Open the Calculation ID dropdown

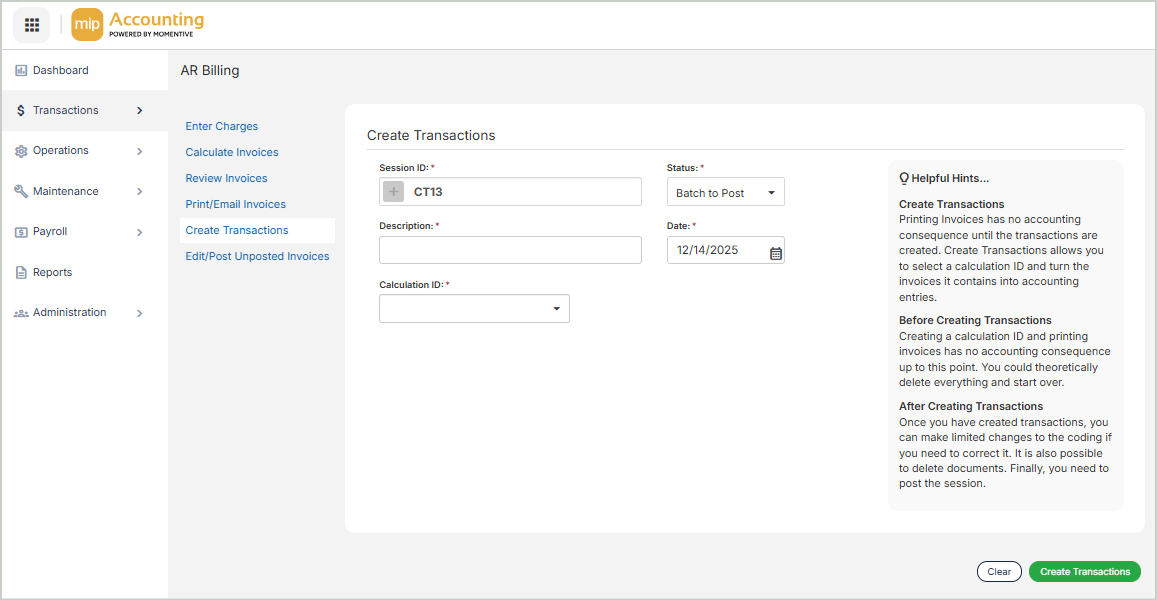click(x=474, y=309)
